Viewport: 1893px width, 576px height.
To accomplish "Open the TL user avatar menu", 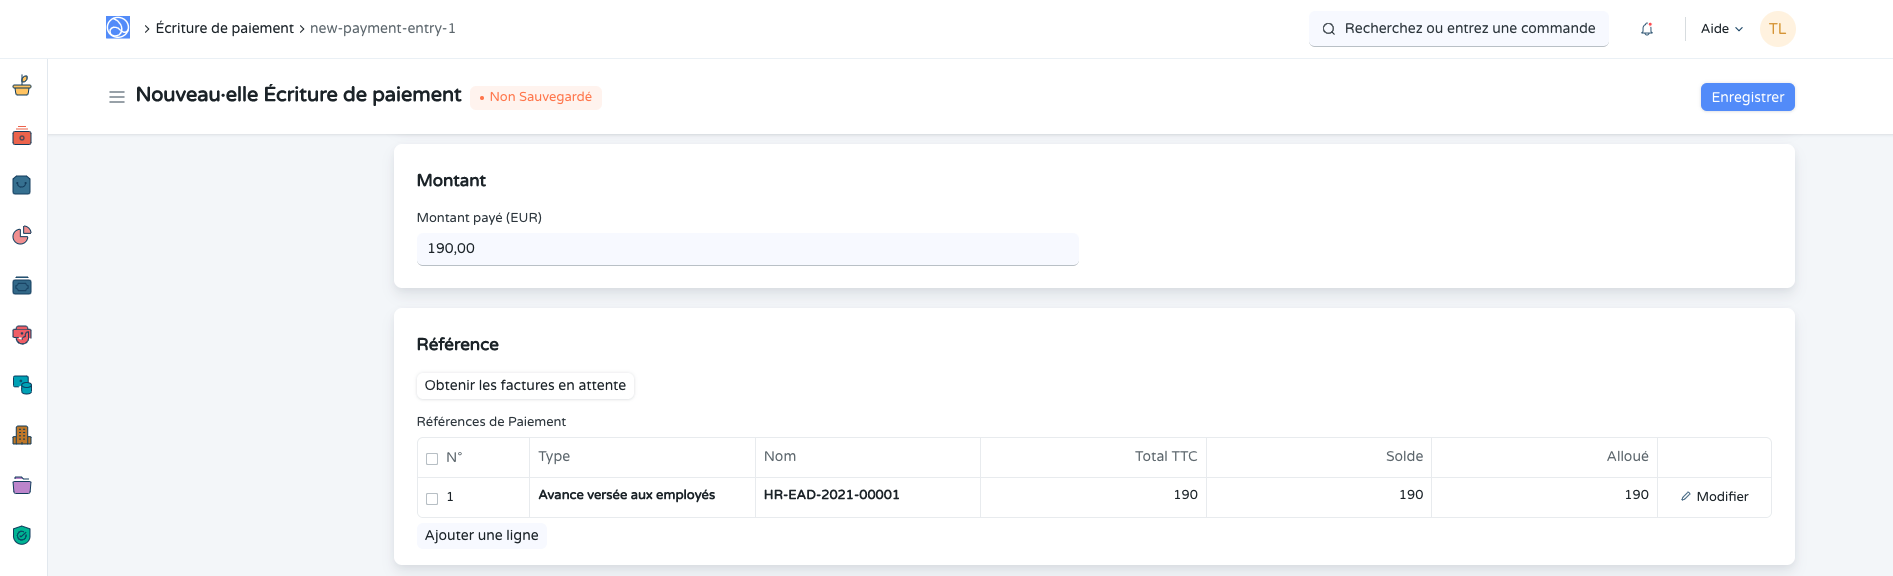I will tap(1777, 29).
